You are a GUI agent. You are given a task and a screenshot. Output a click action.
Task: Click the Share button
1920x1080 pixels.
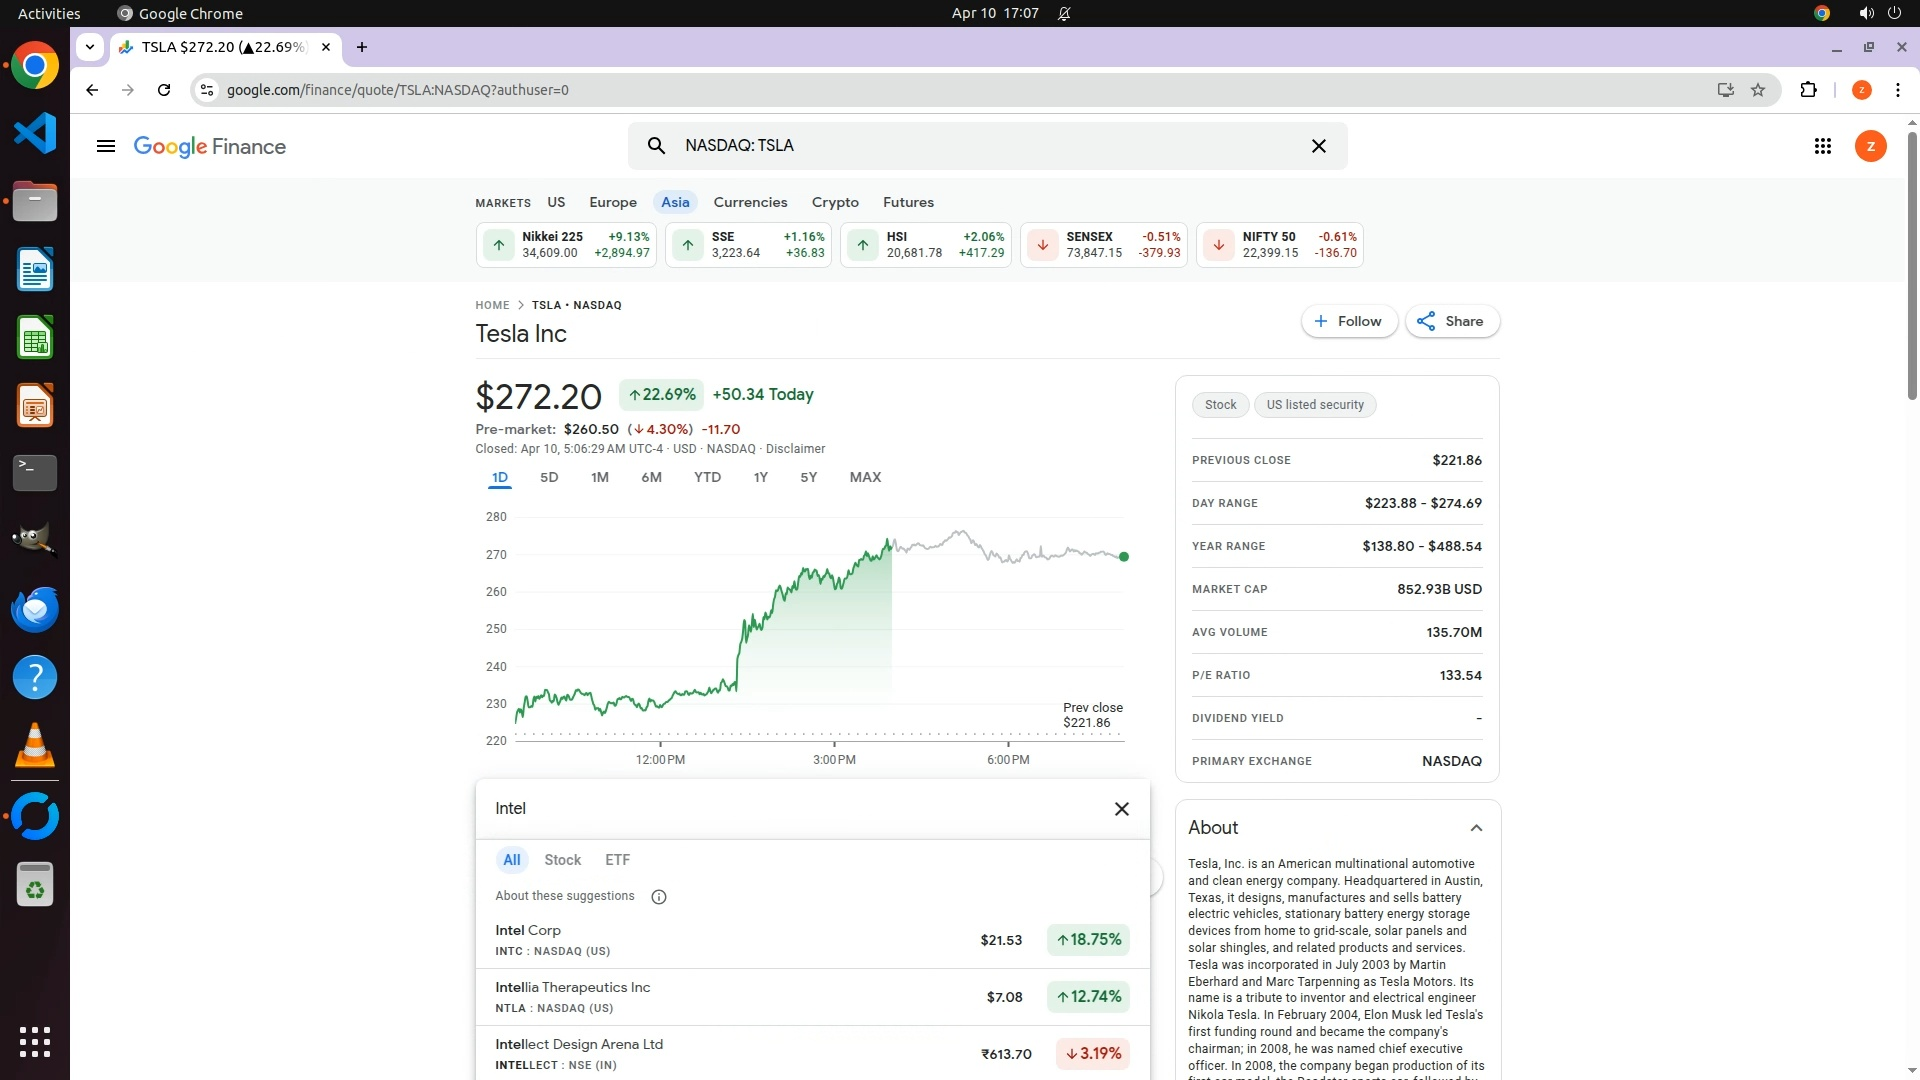(1451, 321)
